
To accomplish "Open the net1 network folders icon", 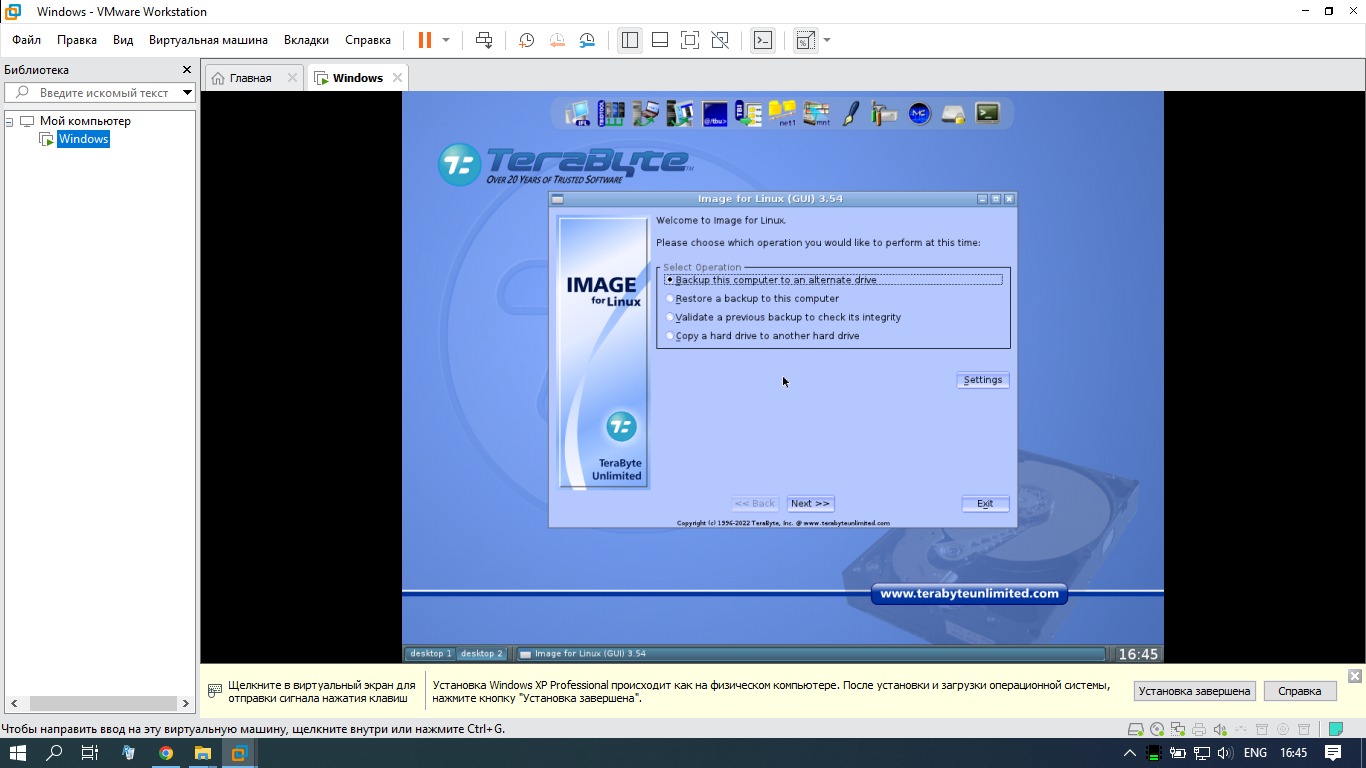I will 782,114.
